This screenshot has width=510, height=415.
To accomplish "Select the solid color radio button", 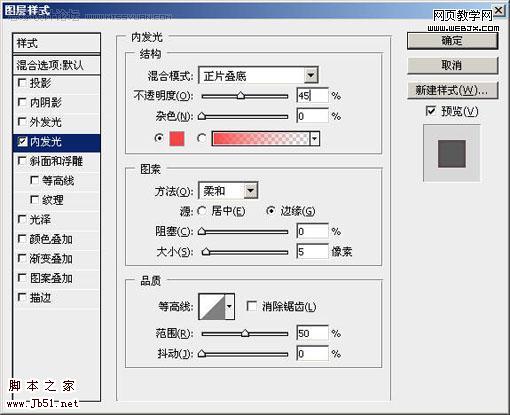I will [159, 138].
